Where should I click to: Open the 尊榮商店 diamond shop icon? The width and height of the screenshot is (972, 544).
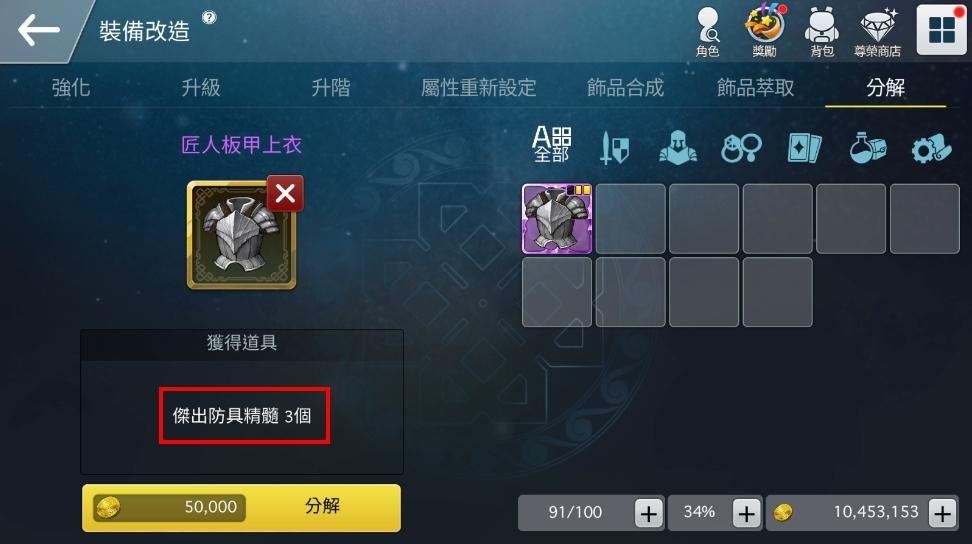[x=877, y=32]
